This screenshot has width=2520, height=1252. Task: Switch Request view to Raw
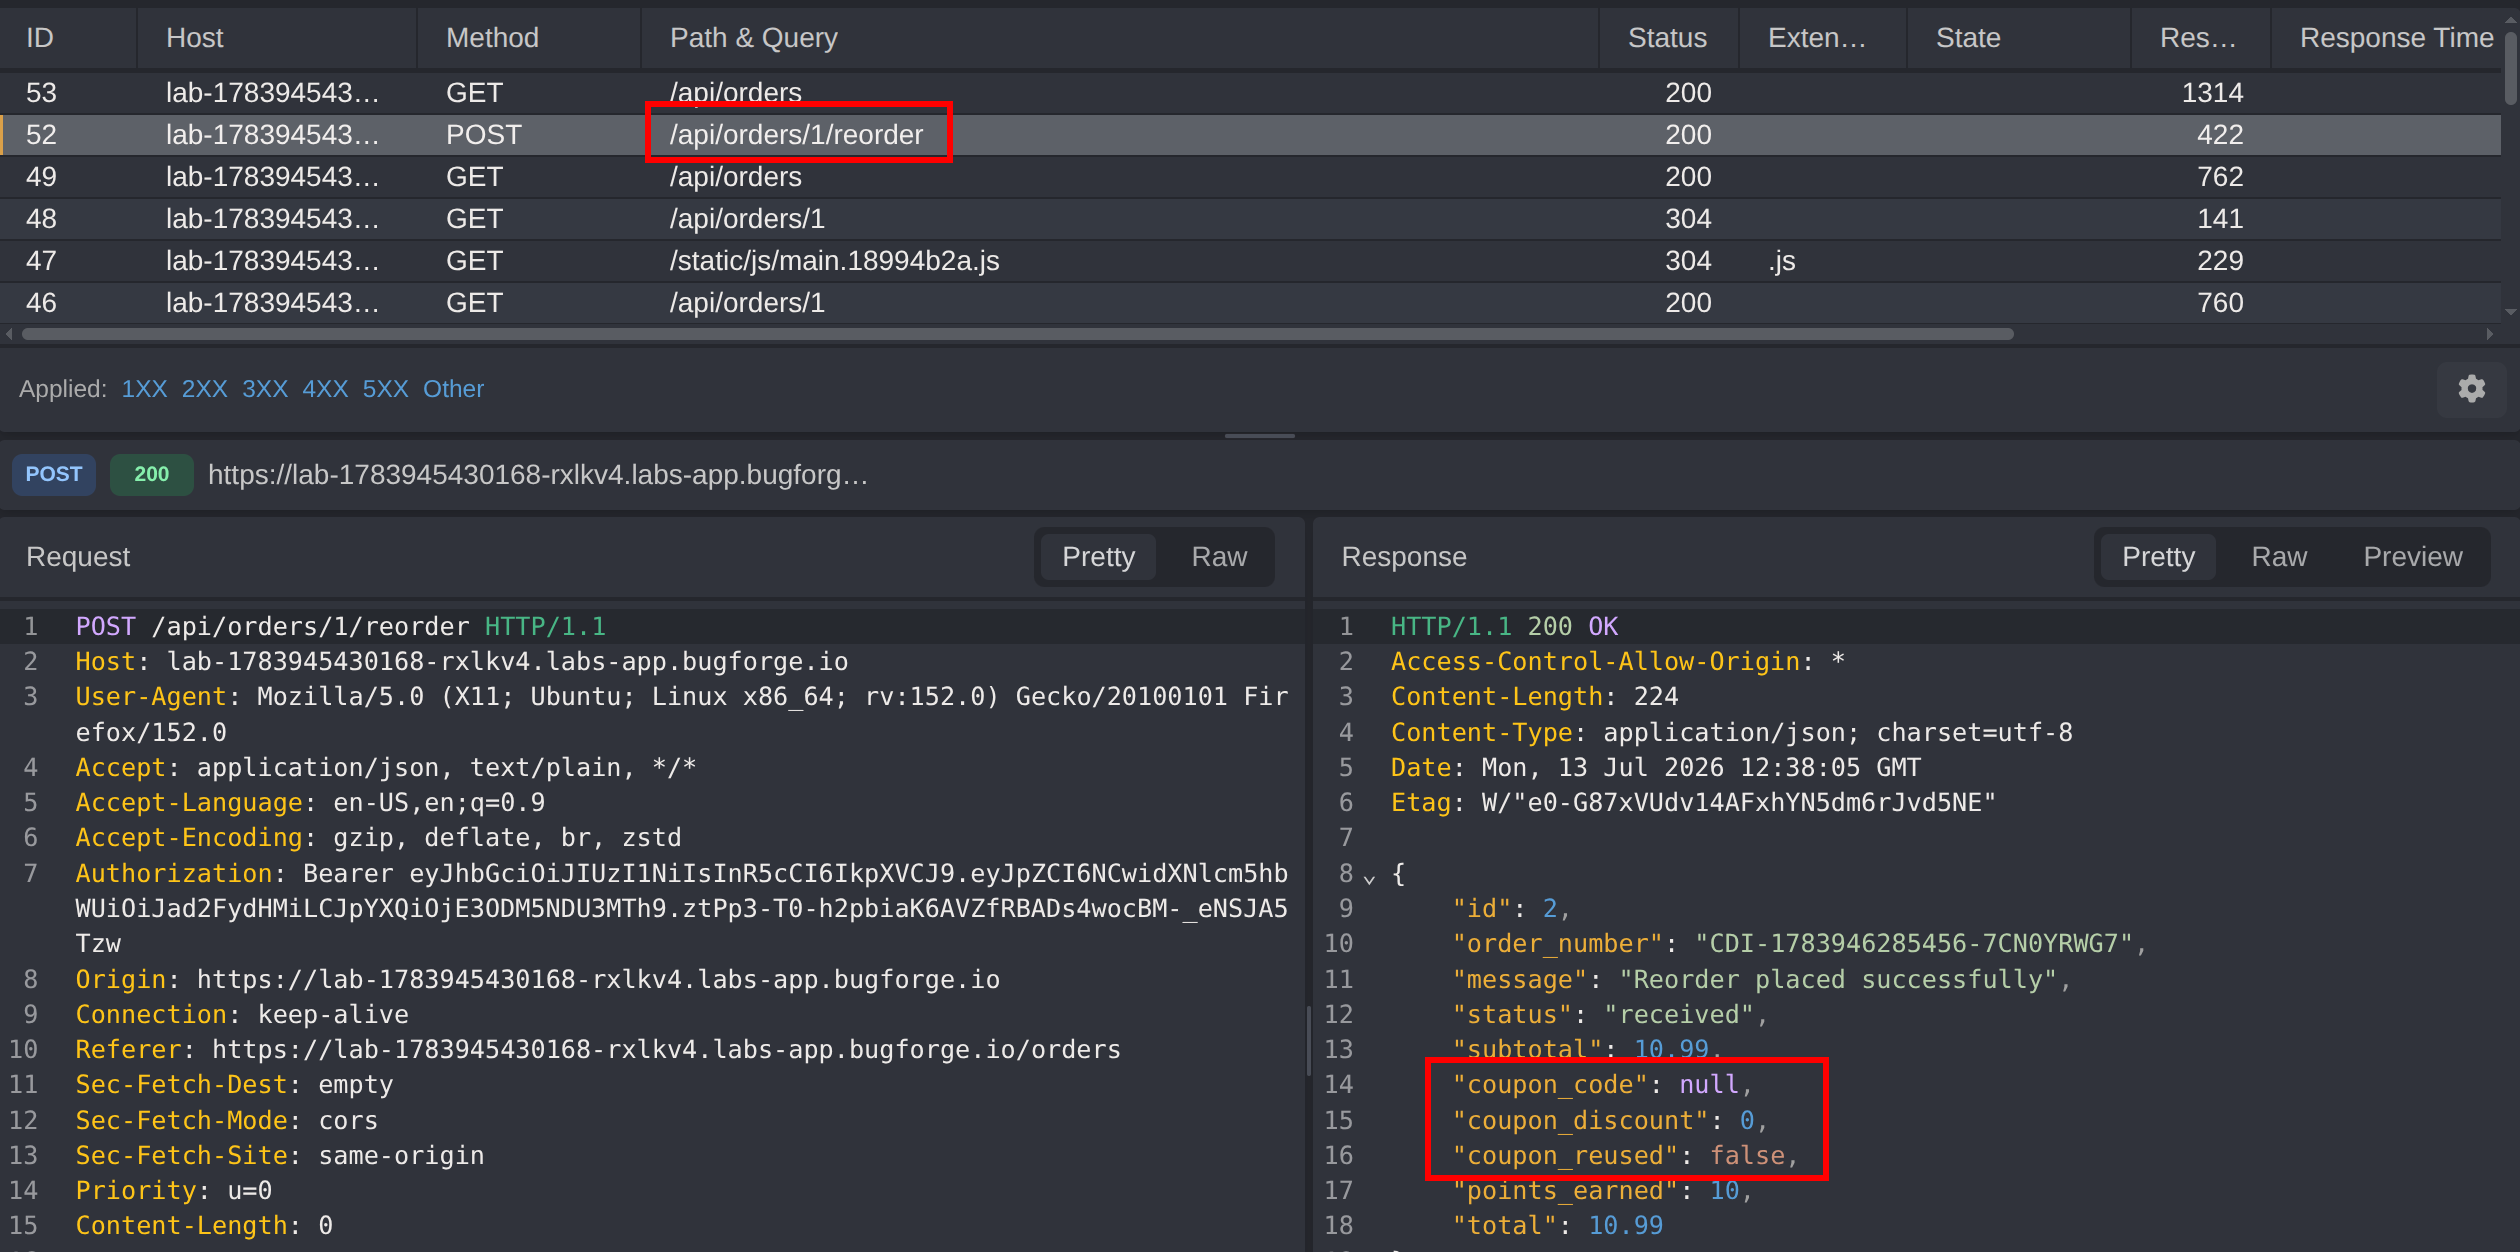coord(1219,557)
